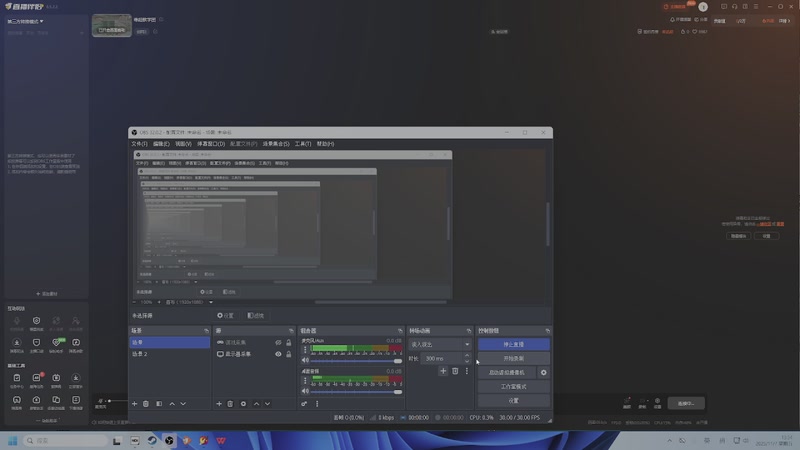Select the first highlighted scene in list
This screenshot has width=800, height=450.
(x=169, y=342)
